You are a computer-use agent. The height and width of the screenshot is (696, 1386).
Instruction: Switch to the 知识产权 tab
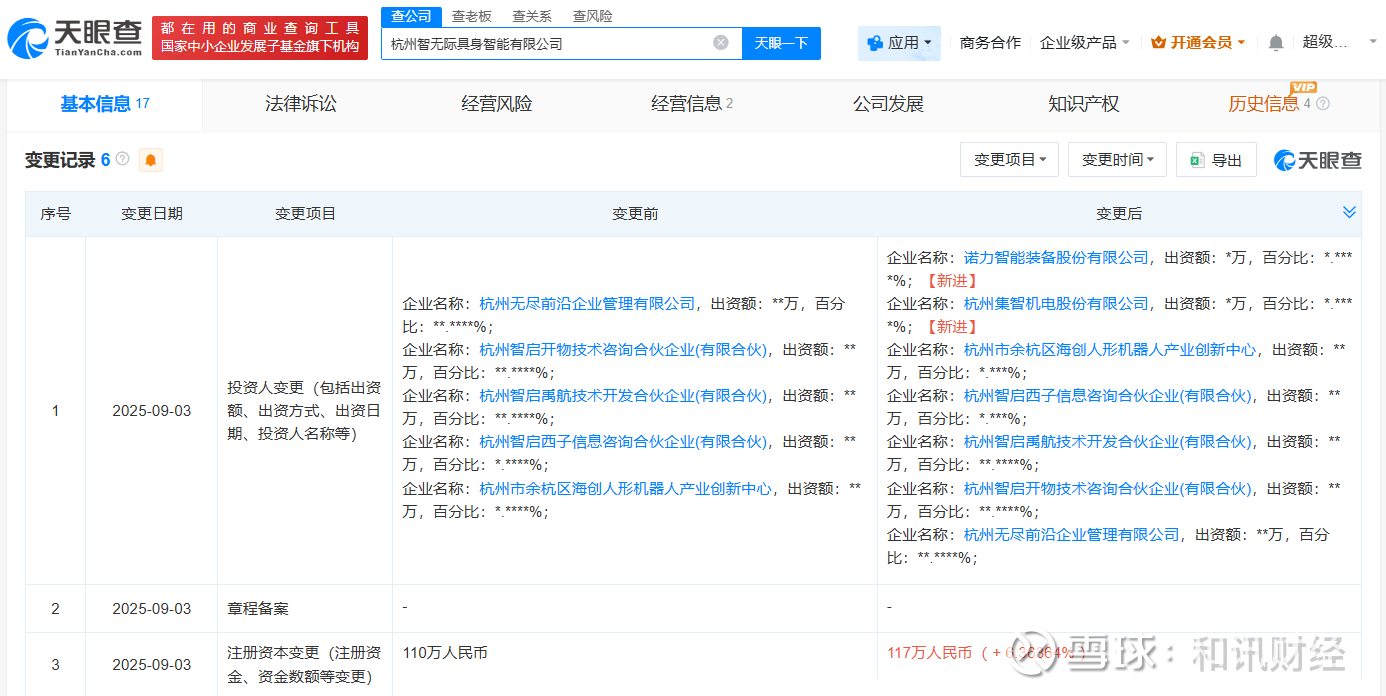pyautogui.click(x=1083, y=104)
